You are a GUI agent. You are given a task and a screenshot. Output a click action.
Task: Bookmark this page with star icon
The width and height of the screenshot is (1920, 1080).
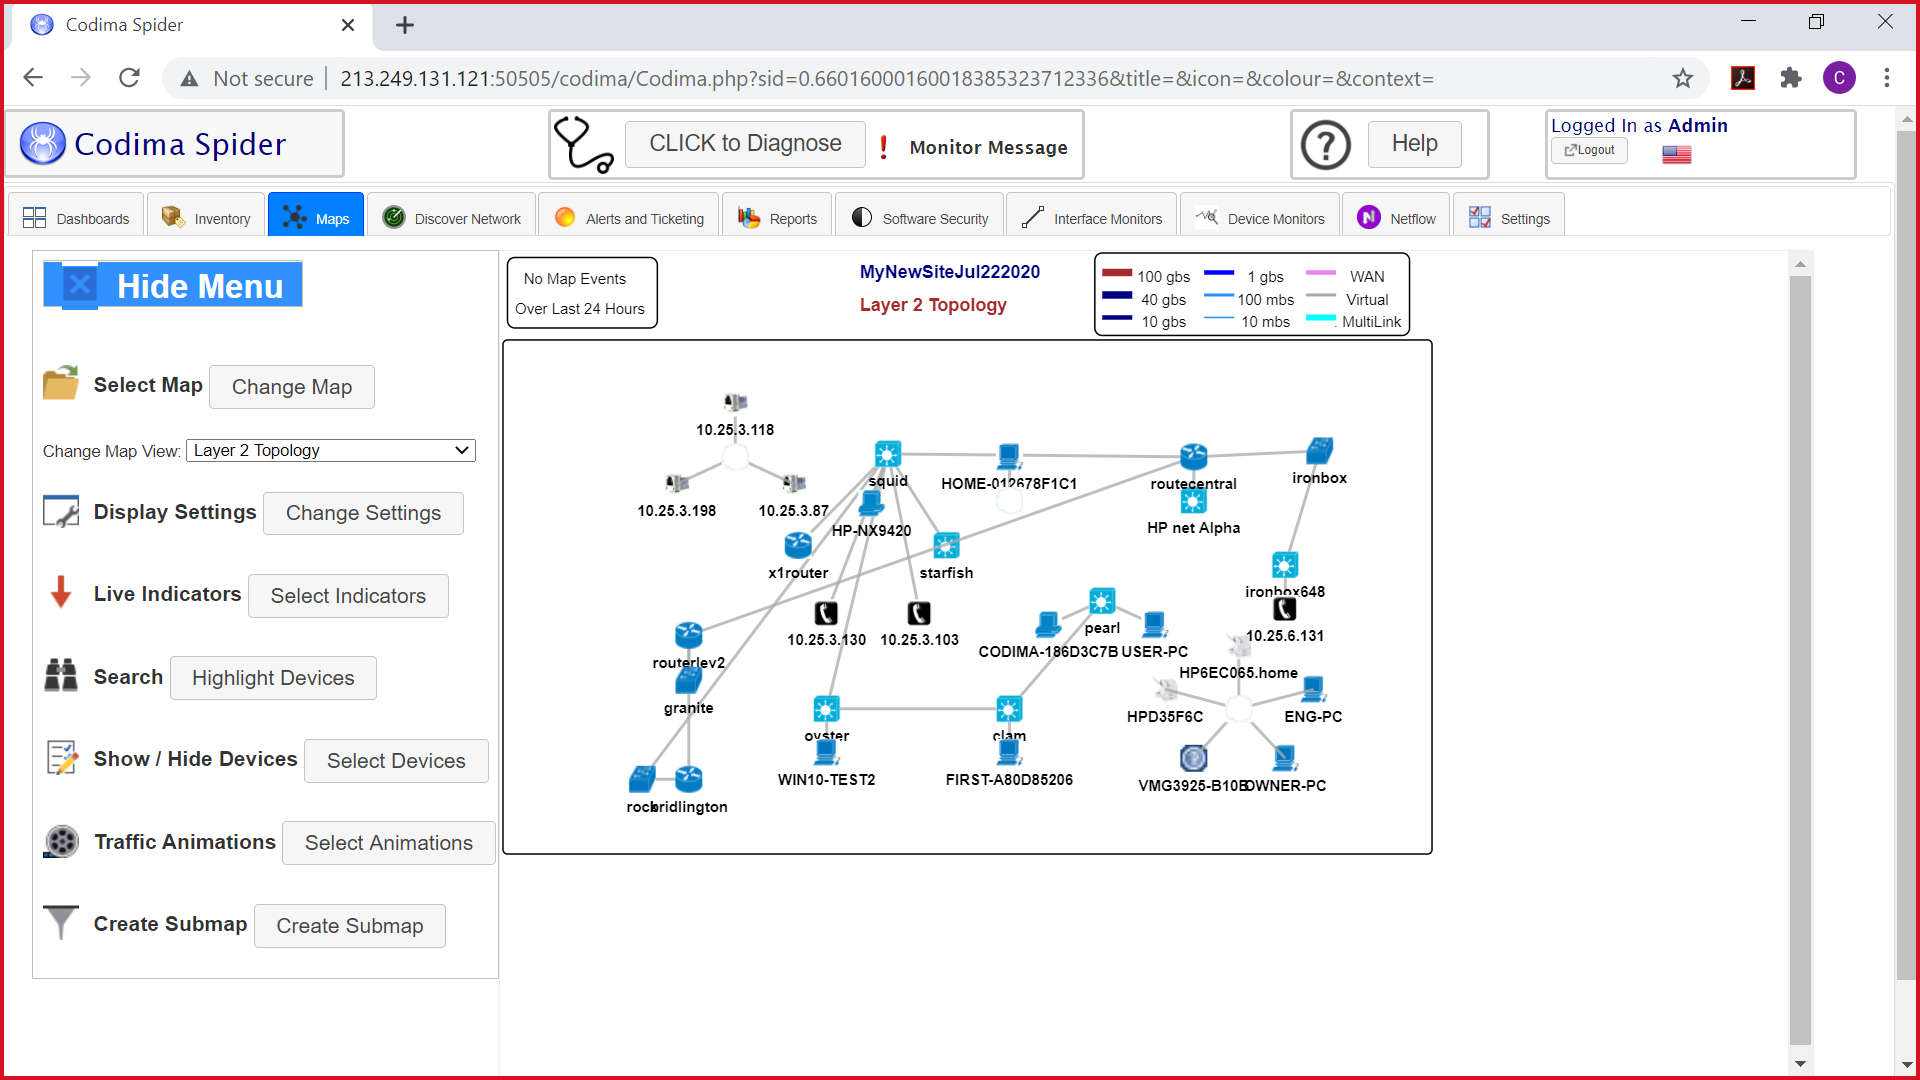pos(1683,78)
